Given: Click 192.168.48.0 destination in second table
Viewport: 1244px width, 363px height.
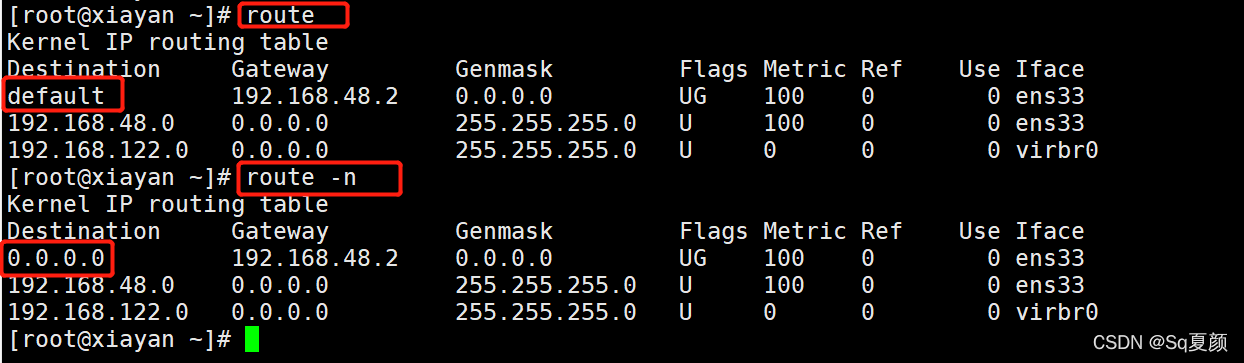Looking at the screenshot, I should pyautogui.click(x=91, y=285).
